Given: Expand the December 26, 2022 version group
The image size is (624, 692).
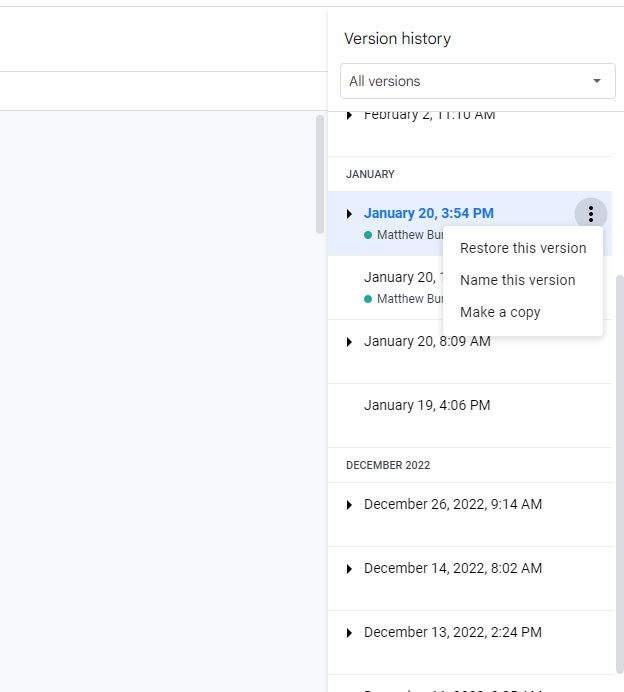Looking at the screenshot, I should point(349,505).
